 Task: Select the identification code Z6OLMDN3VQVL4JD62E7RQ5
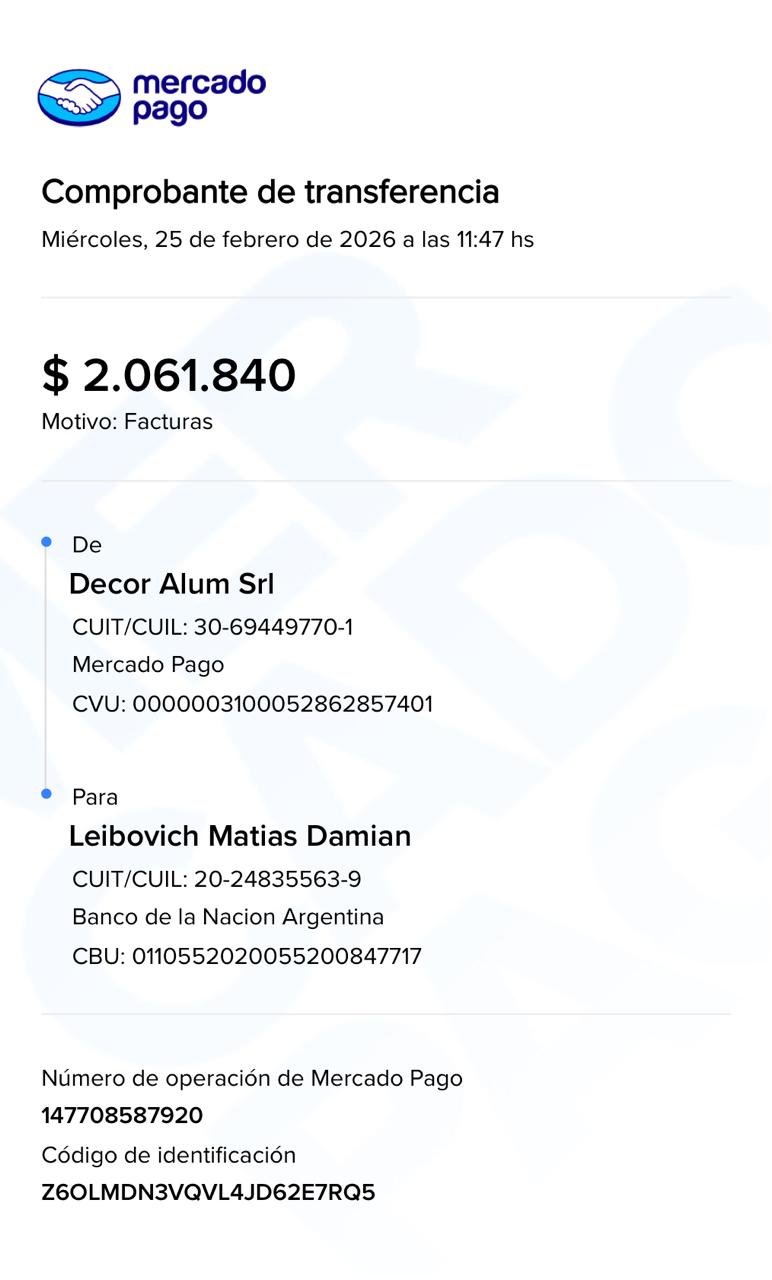tap(208, 1193)
